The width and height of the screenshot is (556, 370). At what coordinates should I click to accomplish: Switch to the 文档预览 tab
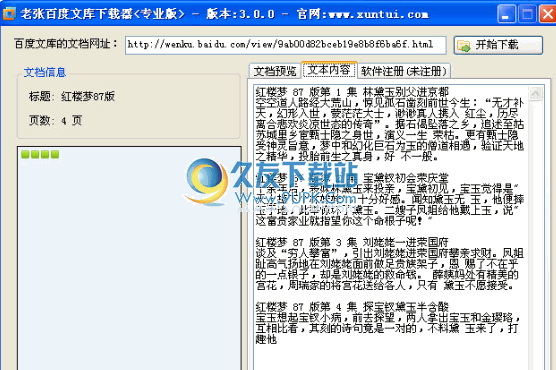pyautogui.click(x=275, y=71)
